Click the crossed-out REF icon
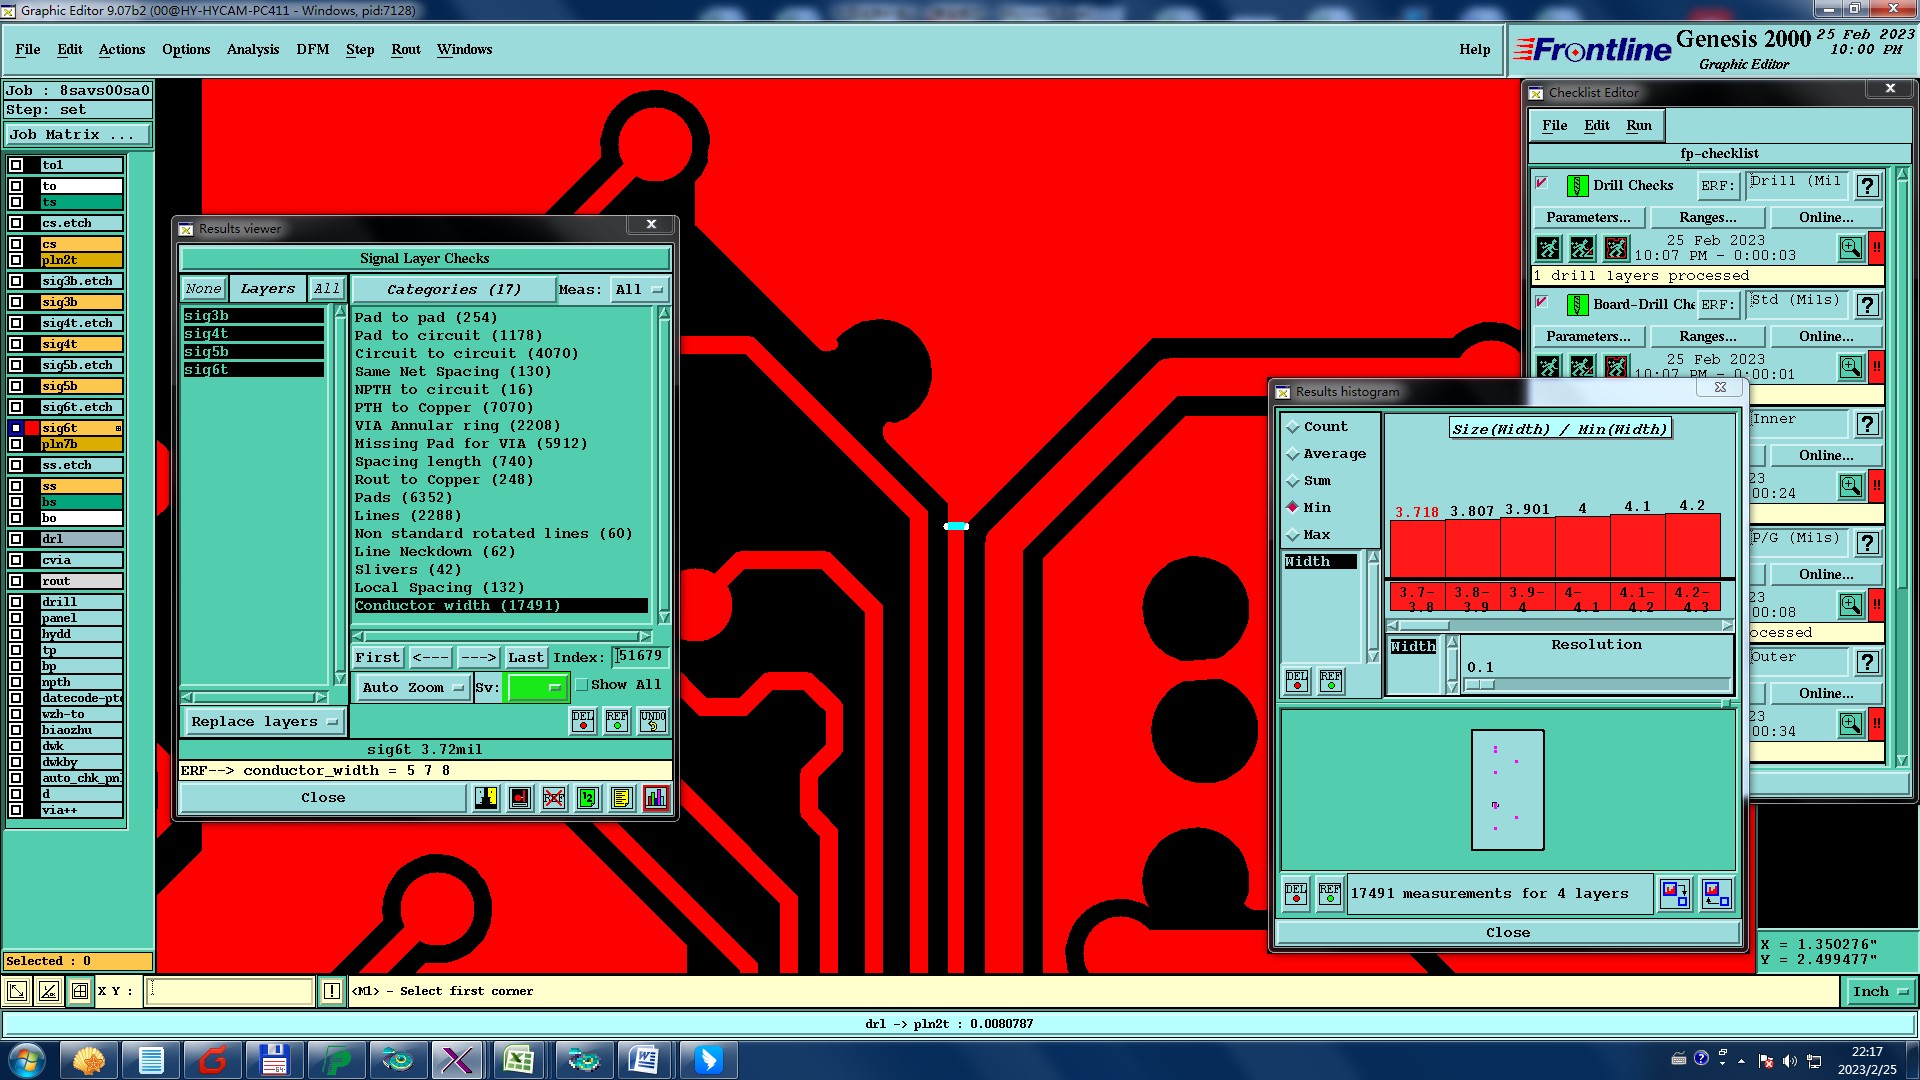 coord(554,798)
